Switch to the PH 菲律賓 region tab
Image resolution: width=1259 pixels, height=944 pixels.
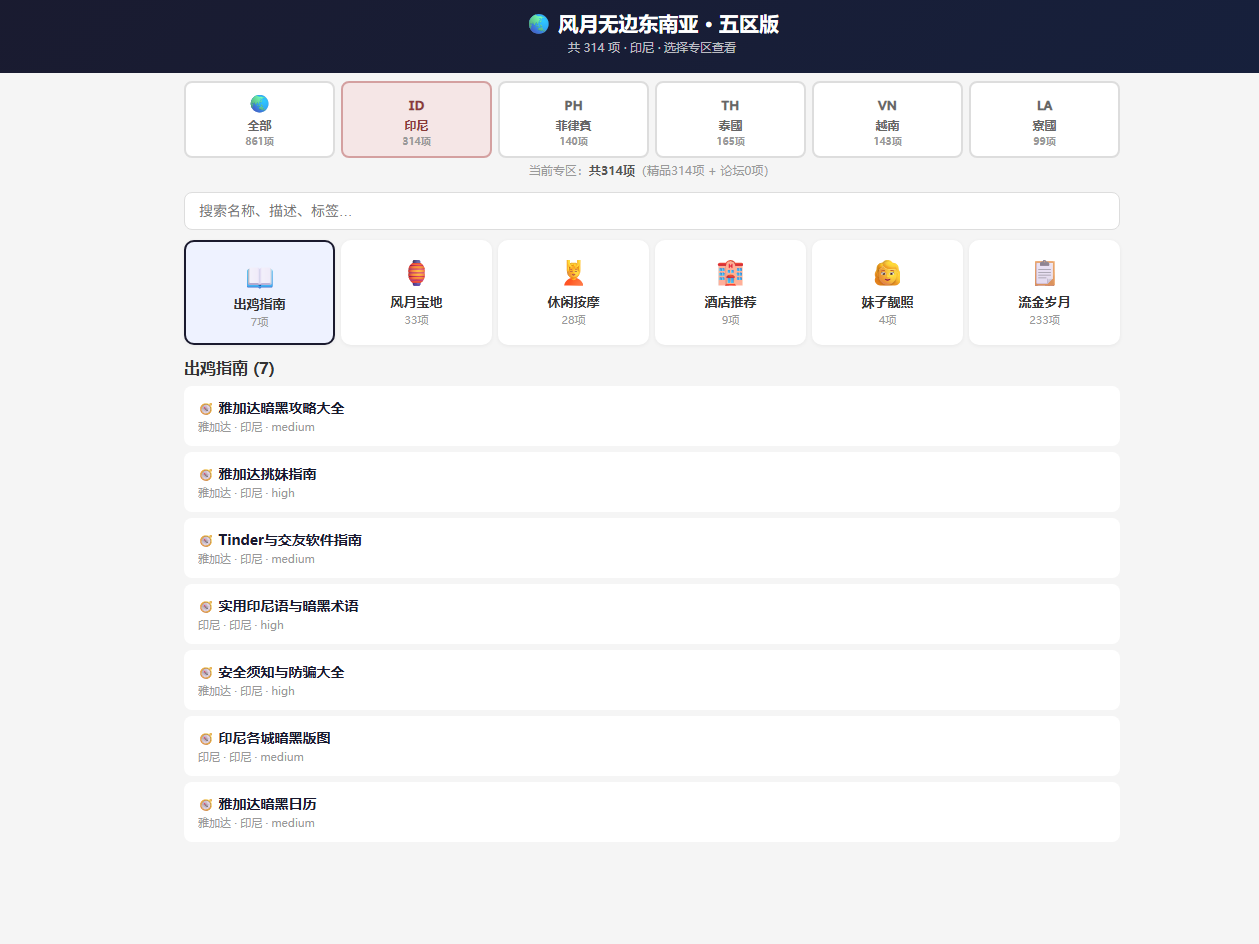573,119
